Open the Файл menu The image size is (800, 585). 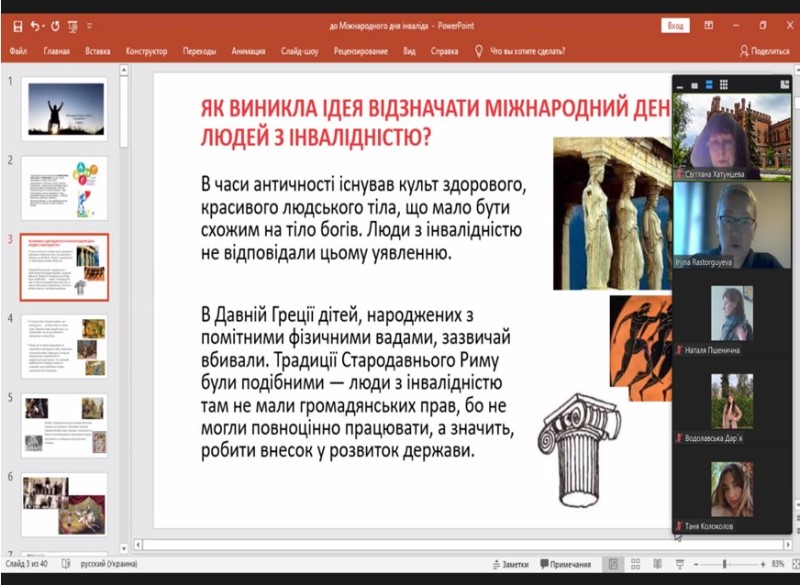coord(18,51)
